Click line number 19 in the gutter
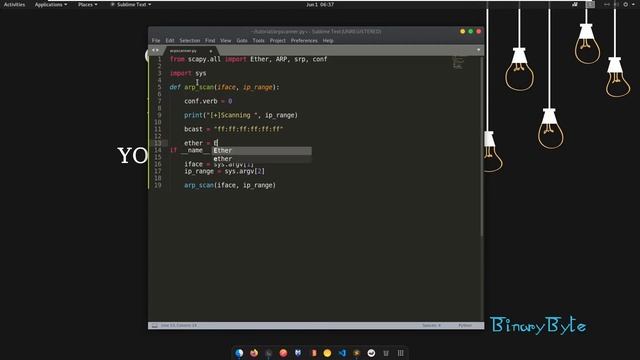640x360 pixels. 158,185
